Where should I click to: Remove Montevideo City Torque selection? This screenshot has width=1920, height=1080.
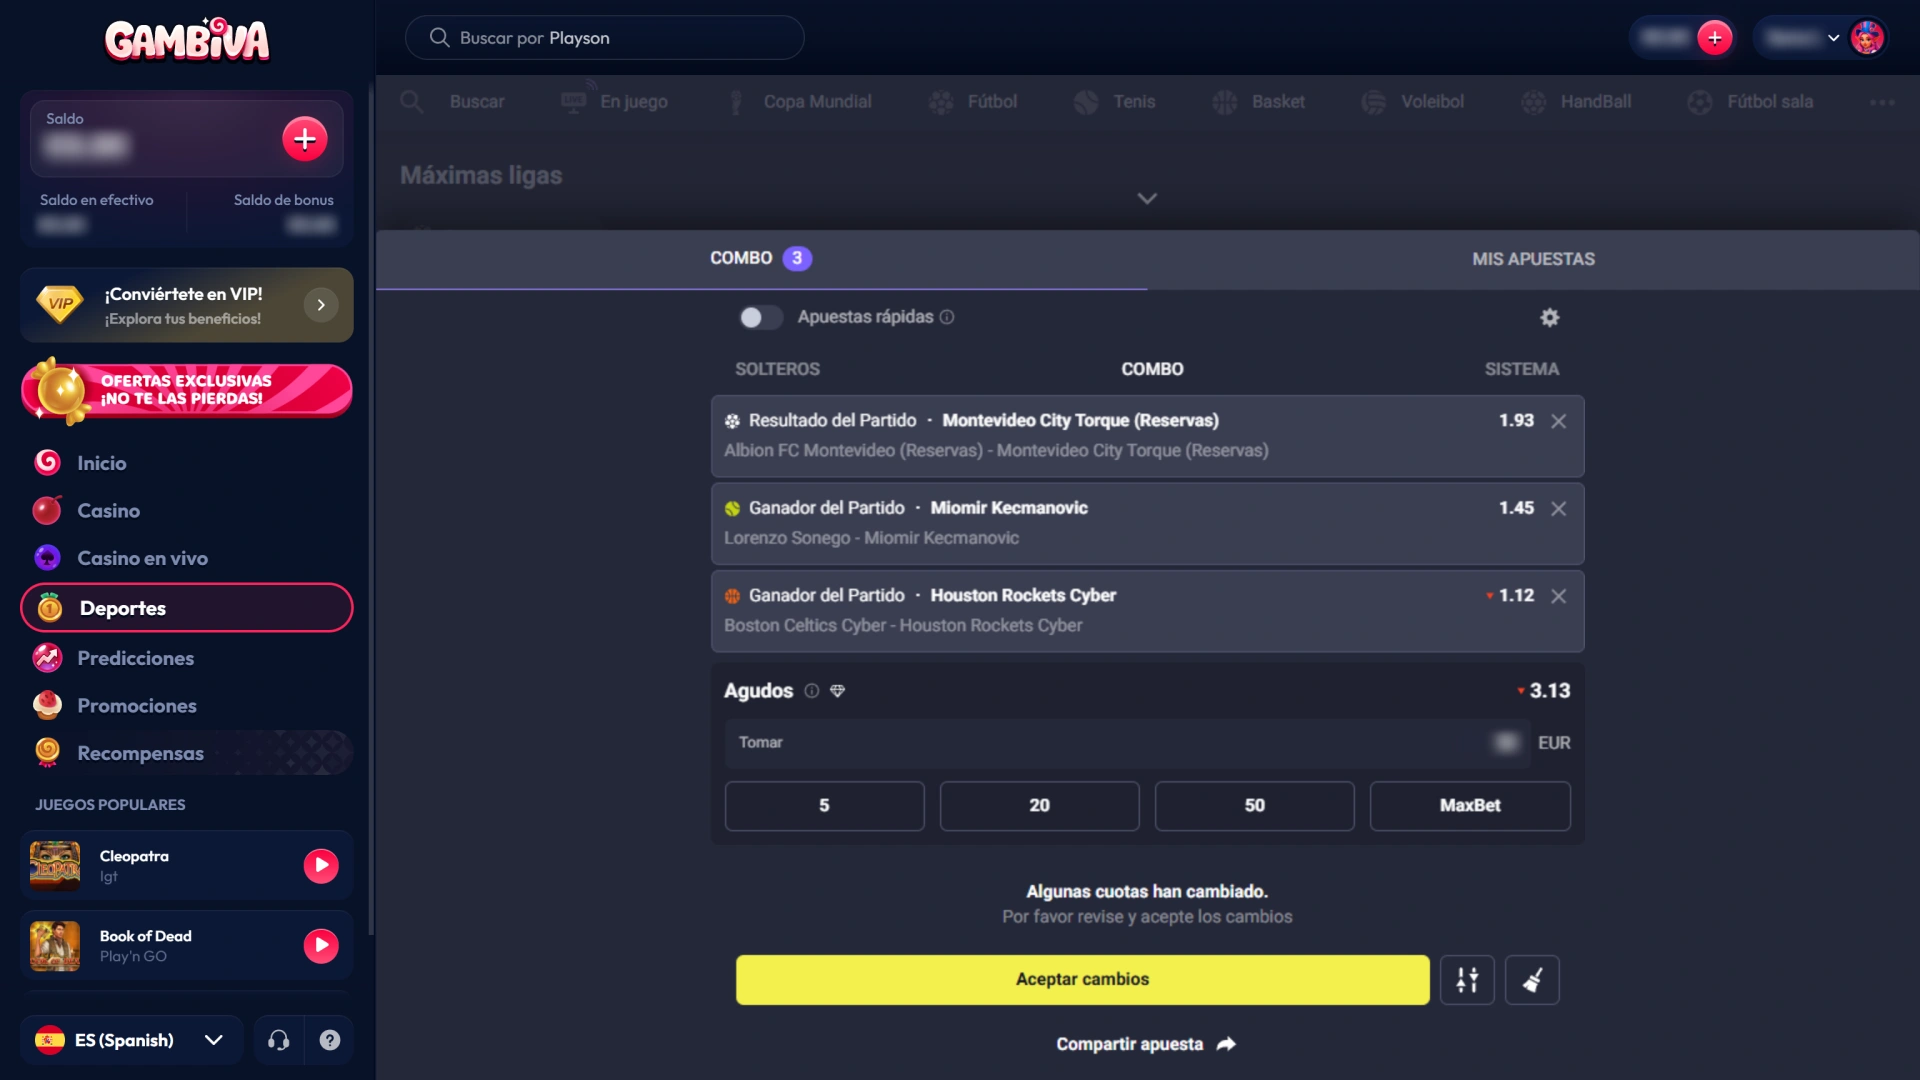point(1558,421)
